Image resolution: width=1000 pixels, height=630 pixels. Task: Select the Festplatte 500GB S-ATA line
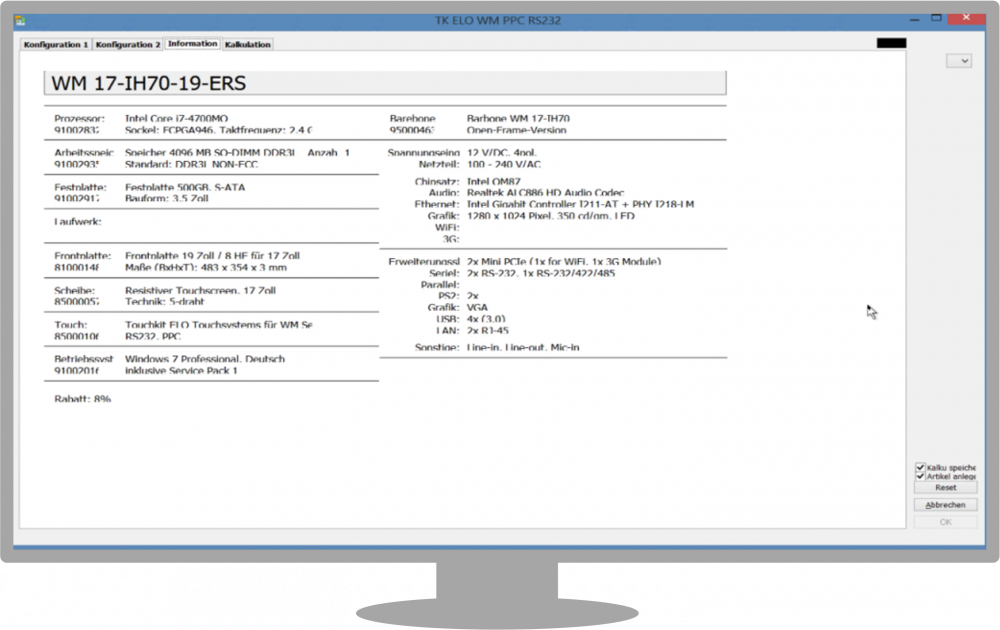(185, 187)
